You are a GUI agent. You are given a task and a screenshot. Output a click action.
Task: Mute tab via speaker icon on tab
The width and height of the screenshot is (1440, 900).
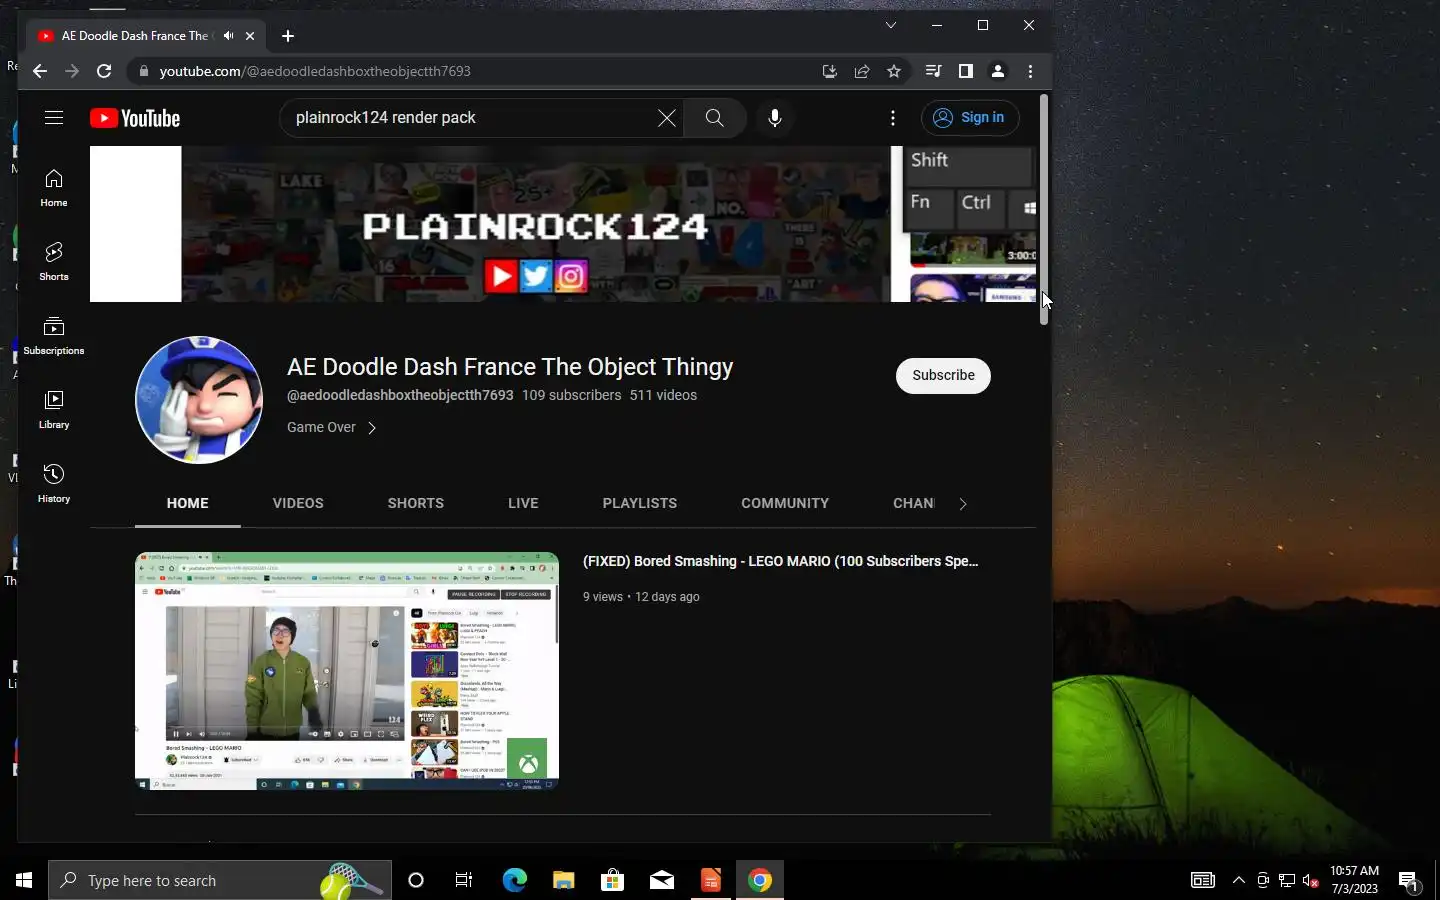[x=228, y=36]
